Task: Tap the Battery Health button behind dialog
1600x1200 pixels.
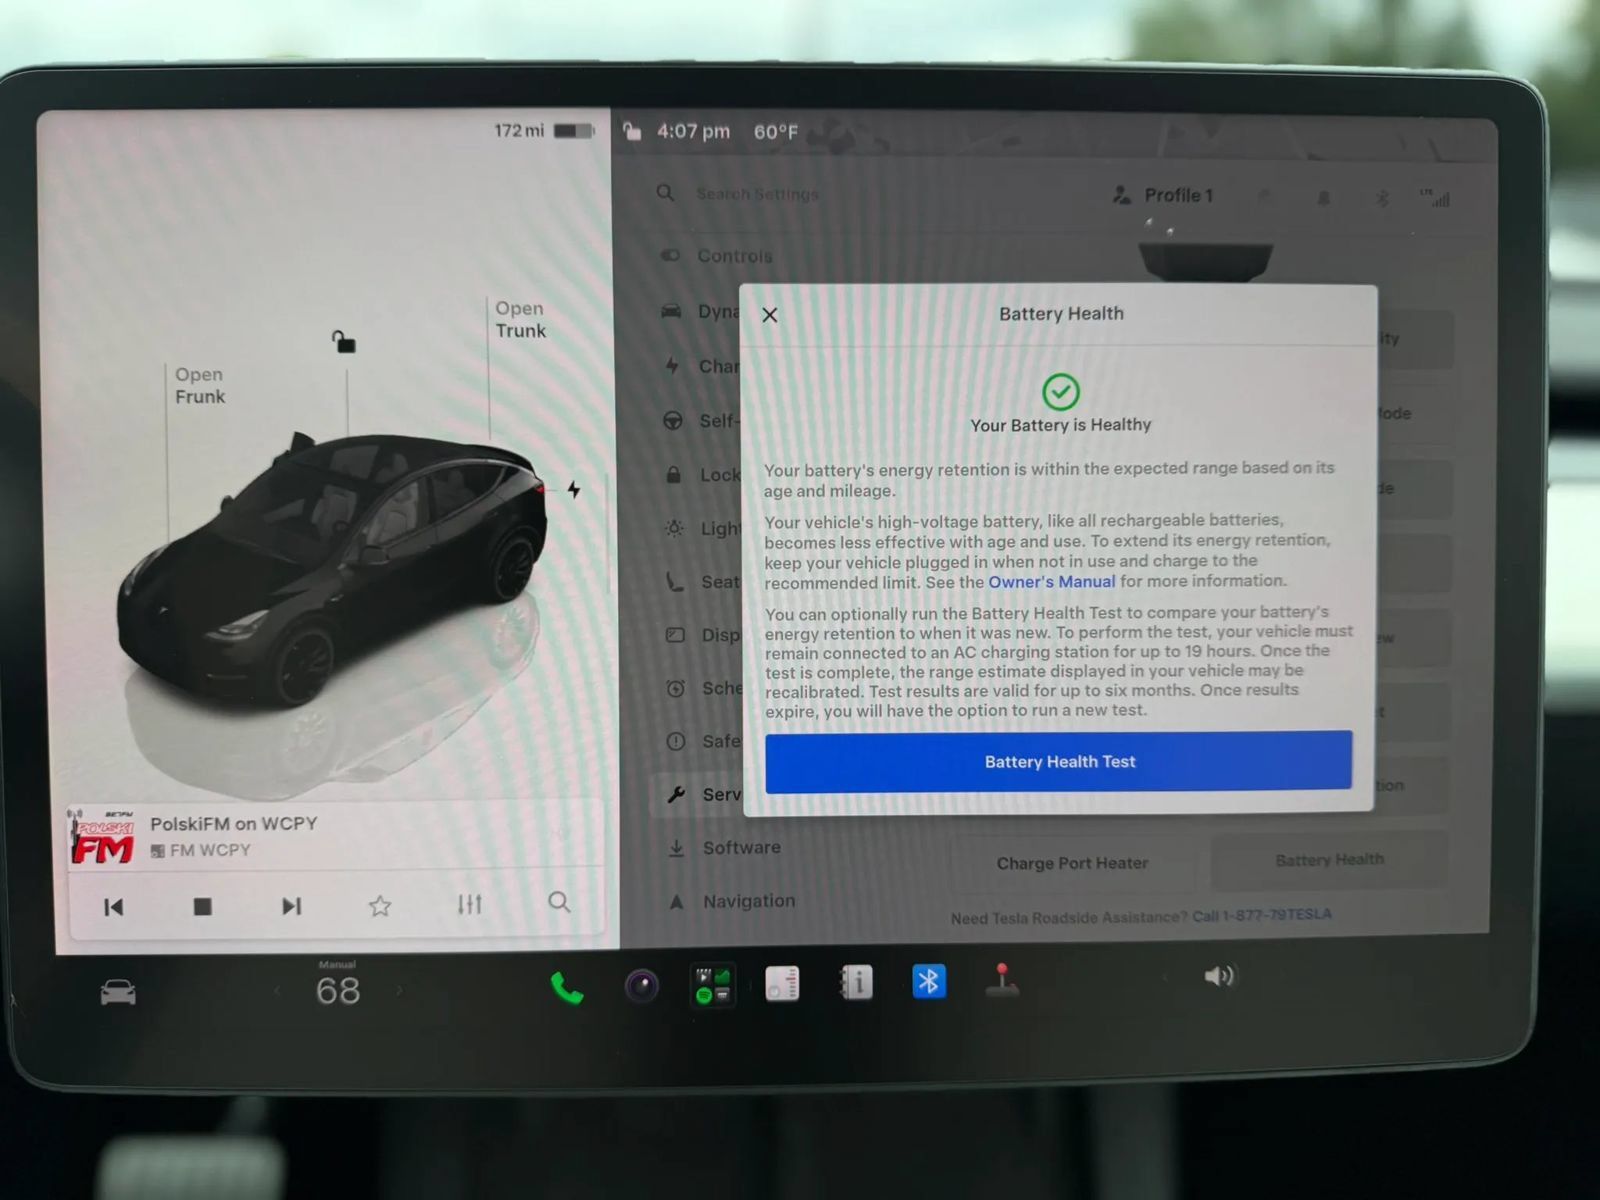Action: point(1329,860)
